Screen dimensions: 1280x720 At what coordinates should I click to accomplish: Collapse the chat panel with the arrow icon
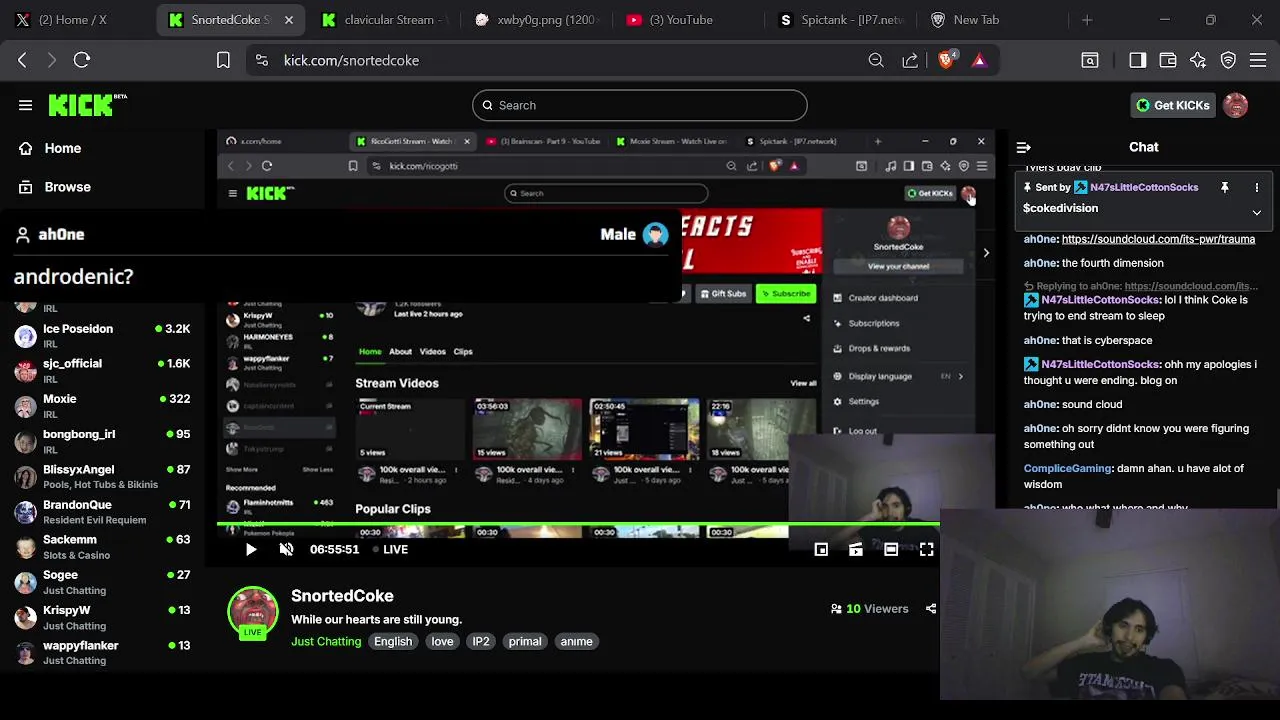[x=1023, y=147]
